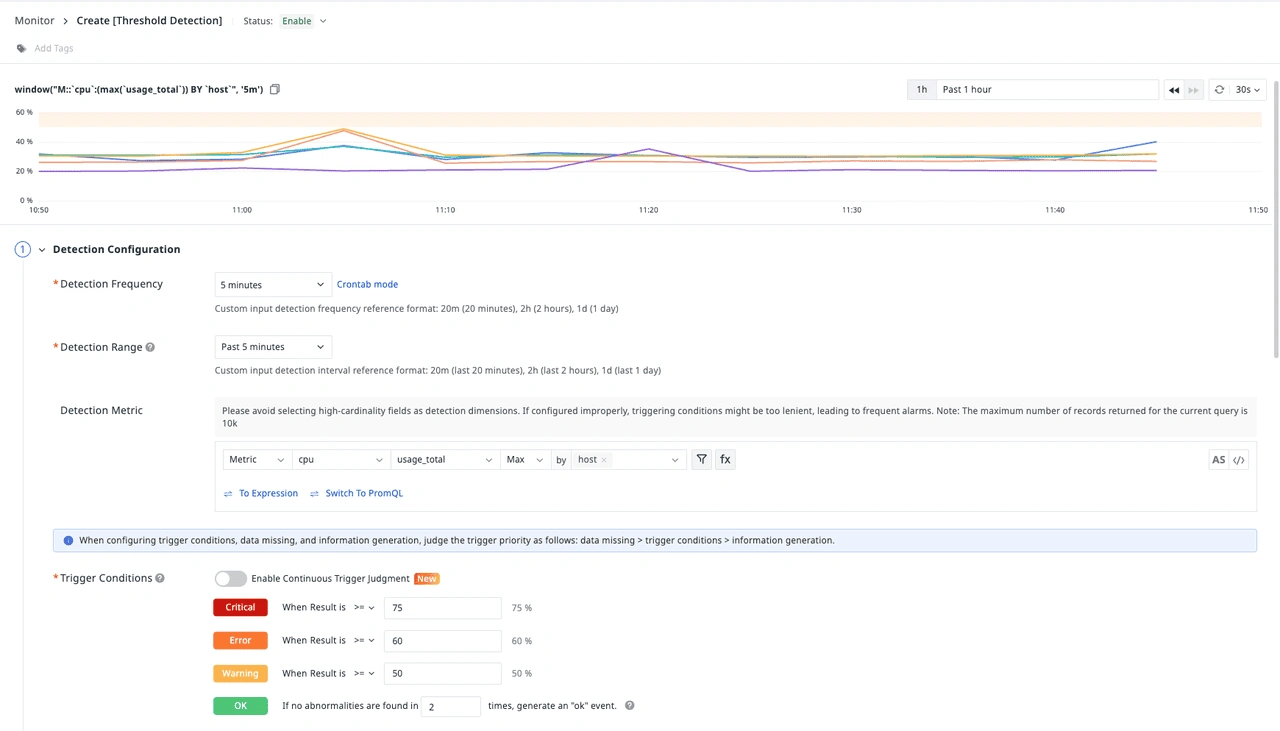This screenshot has height=731, width=1280.
Task: Click the Add Tags tag icon
Action: pyautogui.click(x=22, y=48)
